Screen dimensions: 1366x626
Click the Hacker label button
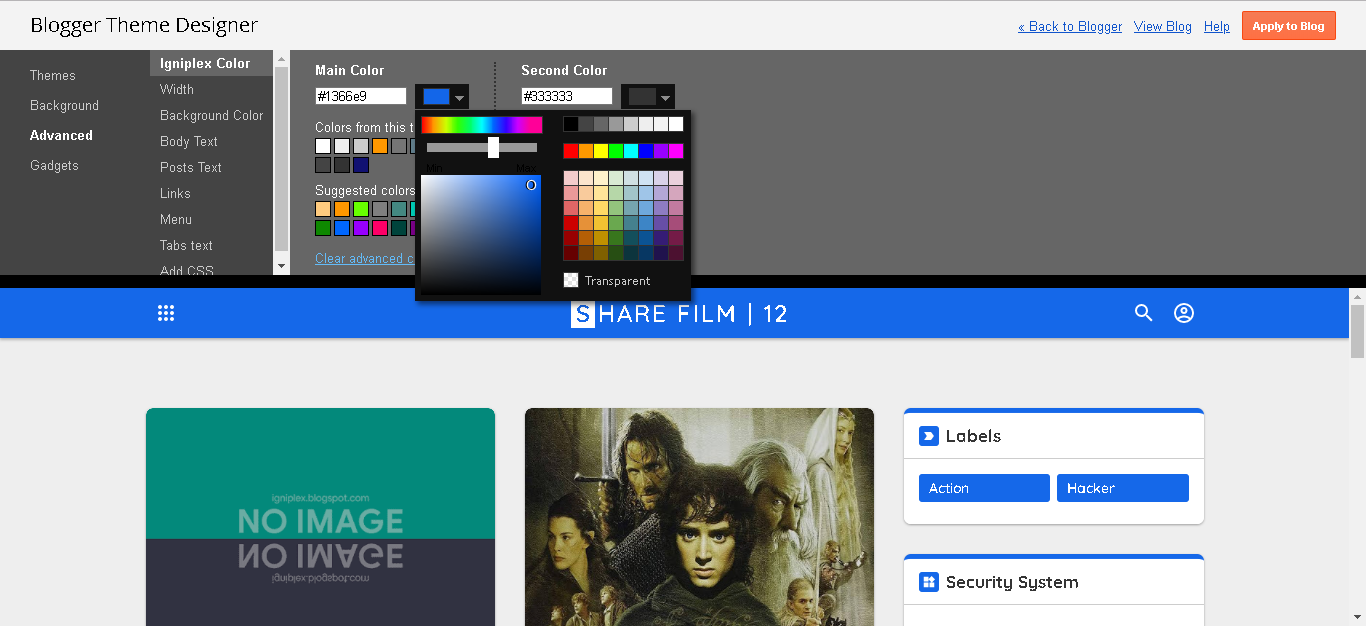(1123, 488)
